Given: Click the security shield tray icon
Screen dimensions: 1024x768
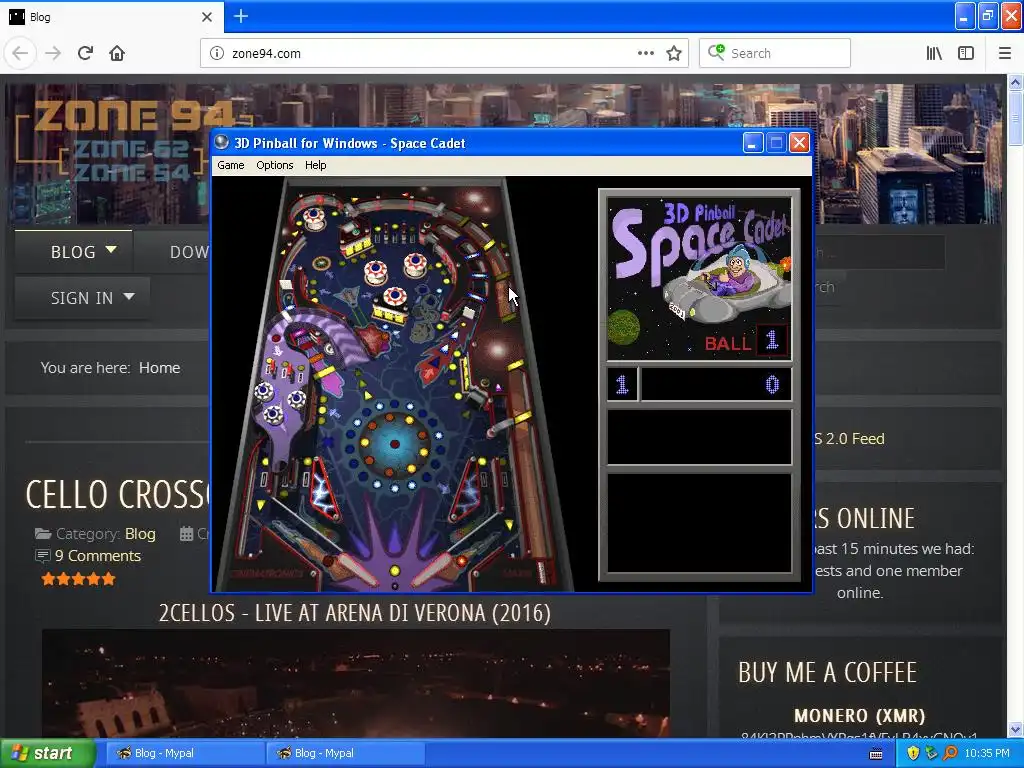Looking at the screenshot, I should point(912,753).
